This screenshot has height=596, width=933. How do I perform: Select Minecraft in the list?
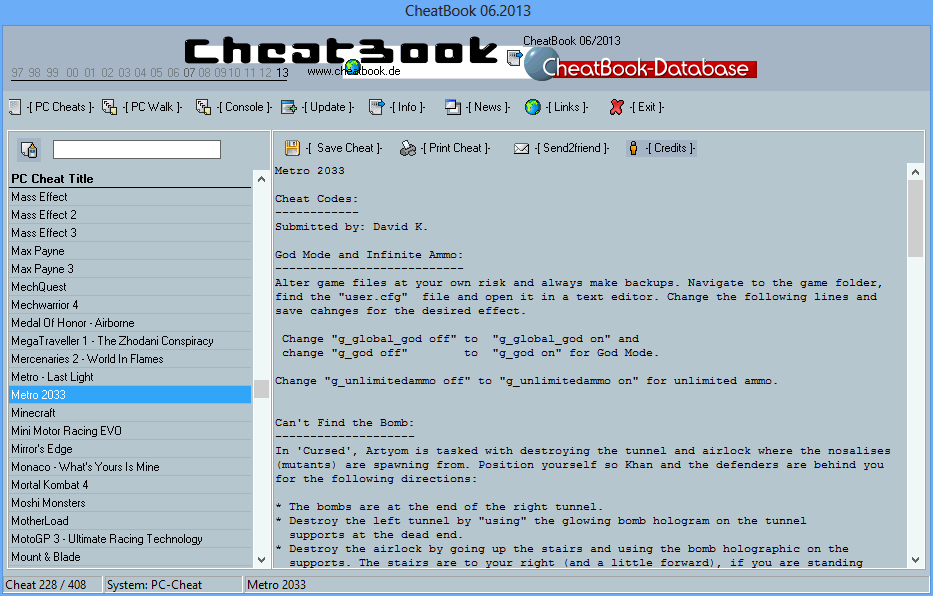pyautogui.click(x=130, y=413)
